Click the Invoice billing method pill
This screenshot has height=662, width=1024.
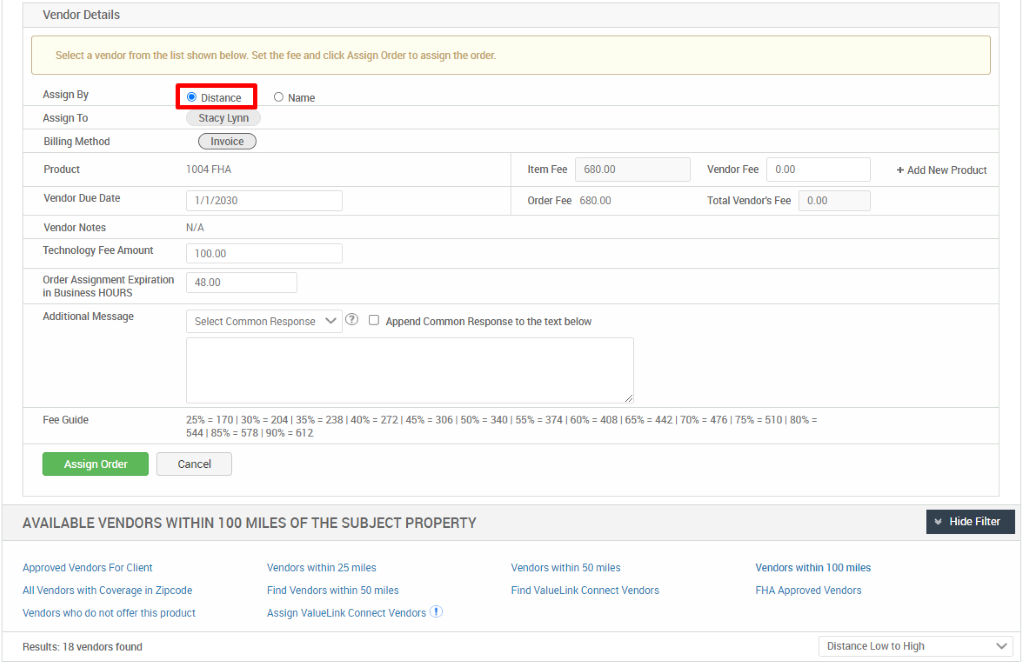coord(227,142)
